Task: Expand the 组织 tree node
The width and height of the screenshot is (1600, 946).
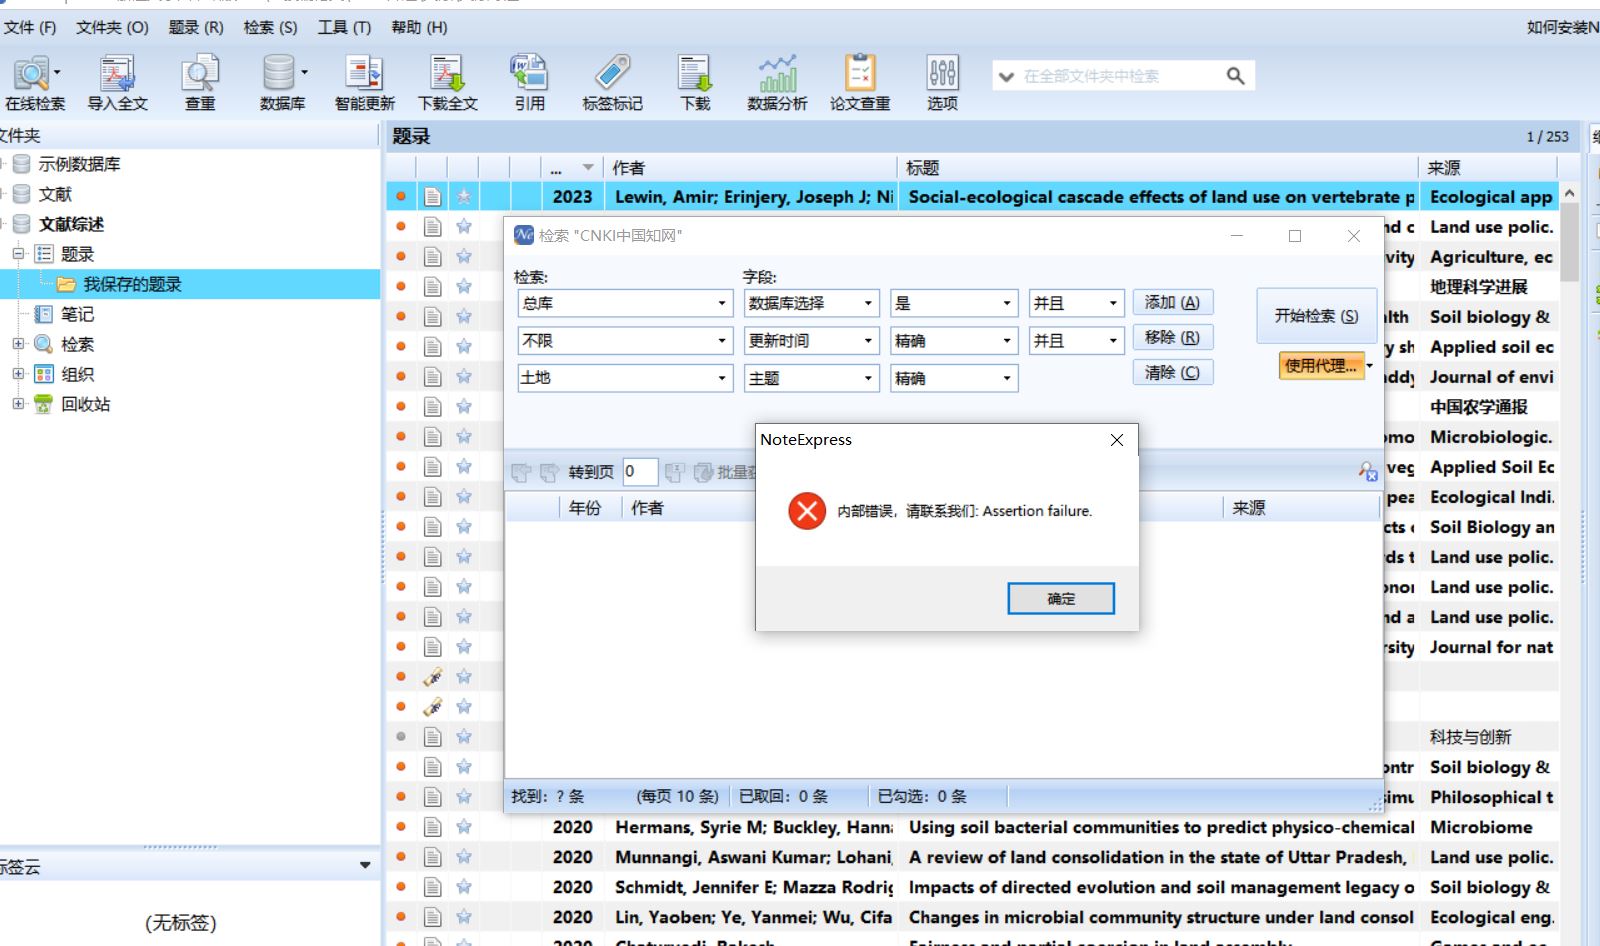Action: (x=18, y=374)
